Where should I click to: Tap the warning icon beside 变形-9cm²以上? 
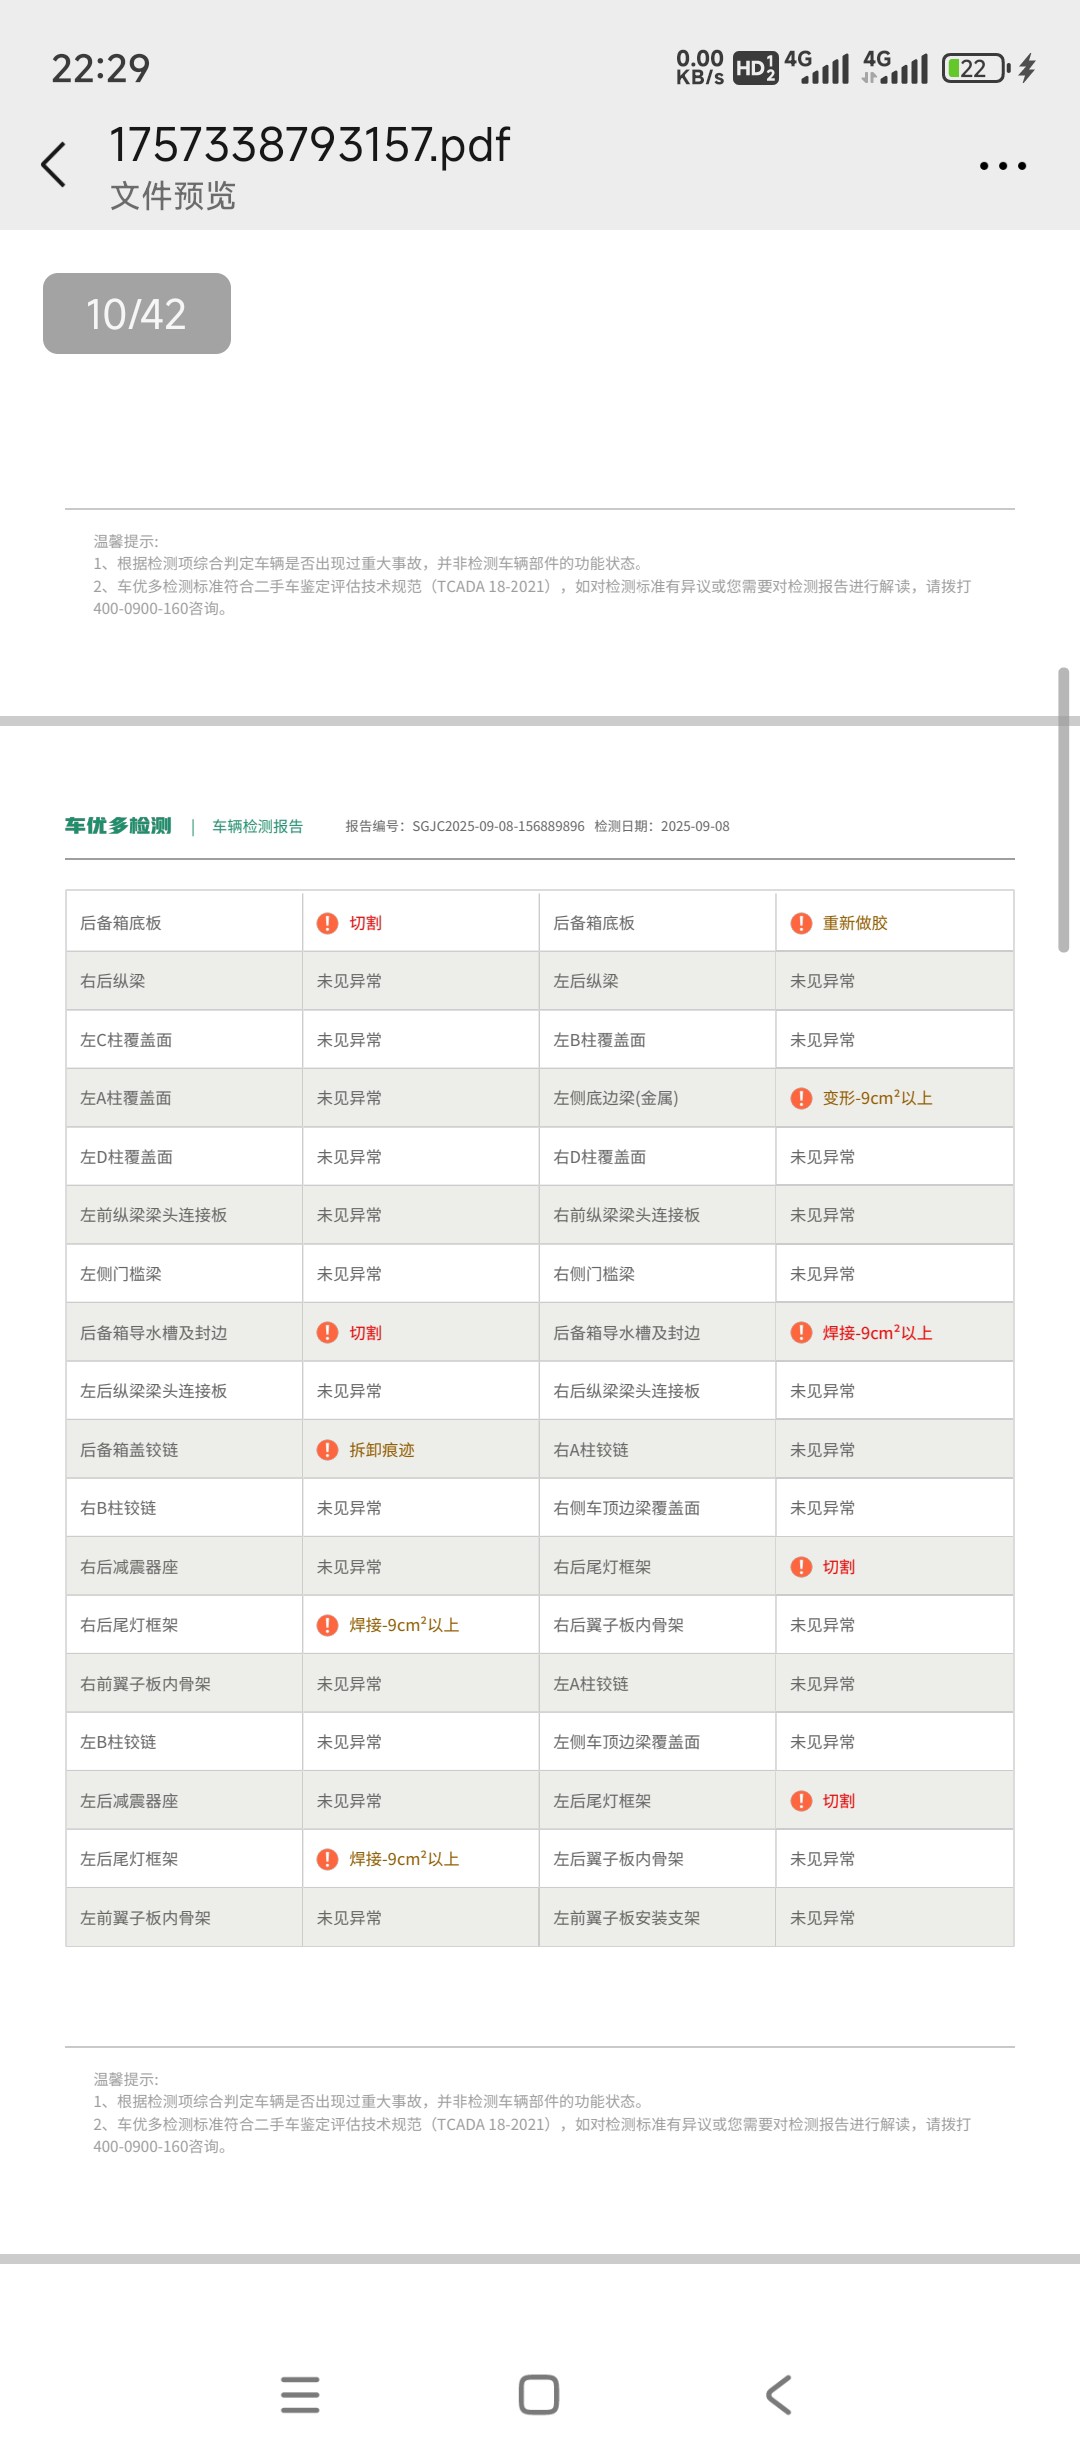coord(801,1098)
